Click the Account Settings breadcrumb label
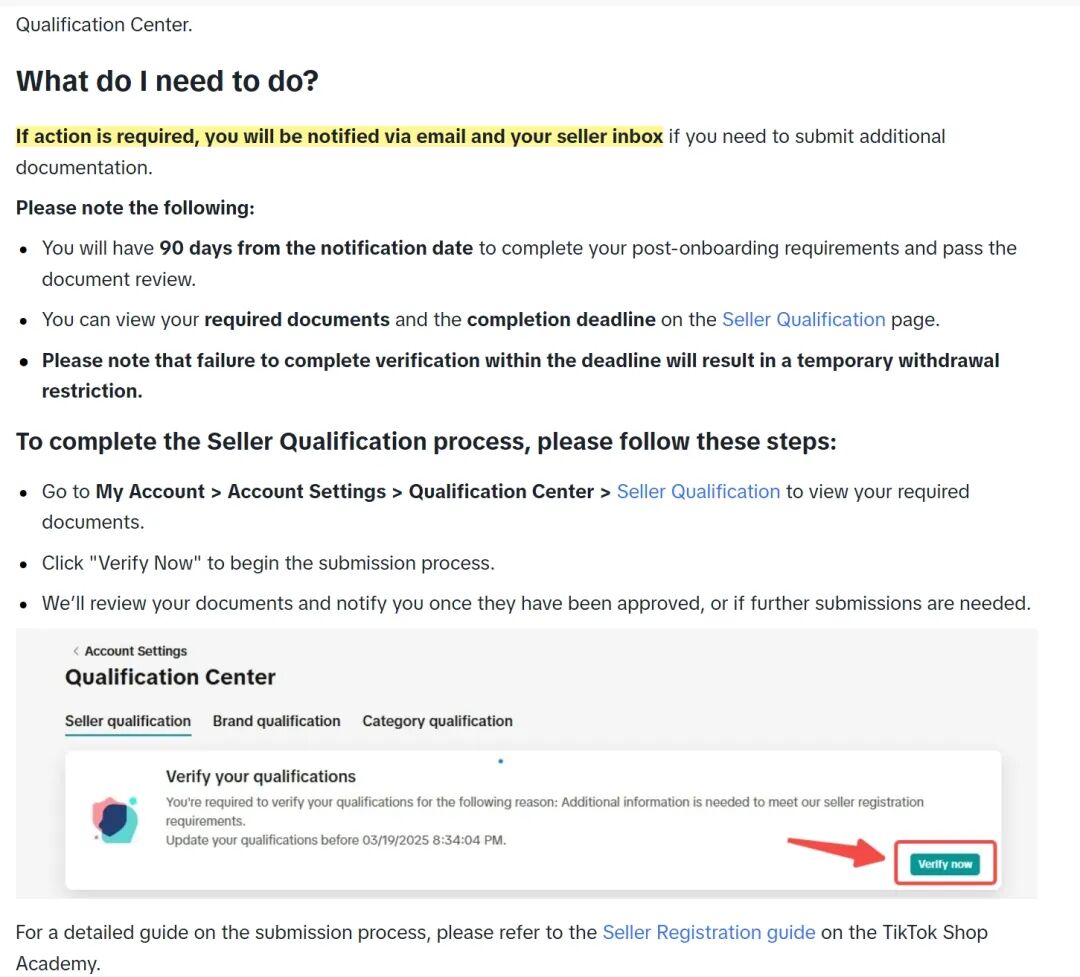Viewport: 1080px width, 977px height. [x=136, y=651]
